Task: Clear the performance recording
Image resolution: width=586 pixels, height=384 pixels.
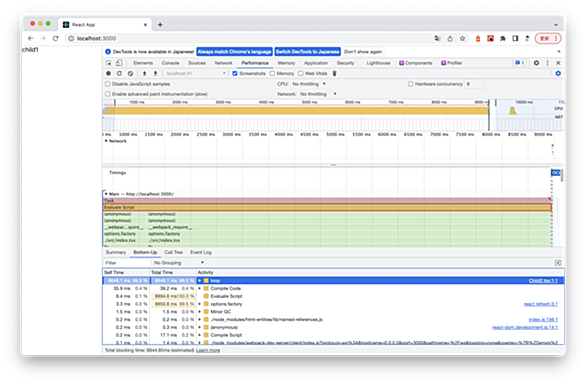Action: tap(130, 74)
